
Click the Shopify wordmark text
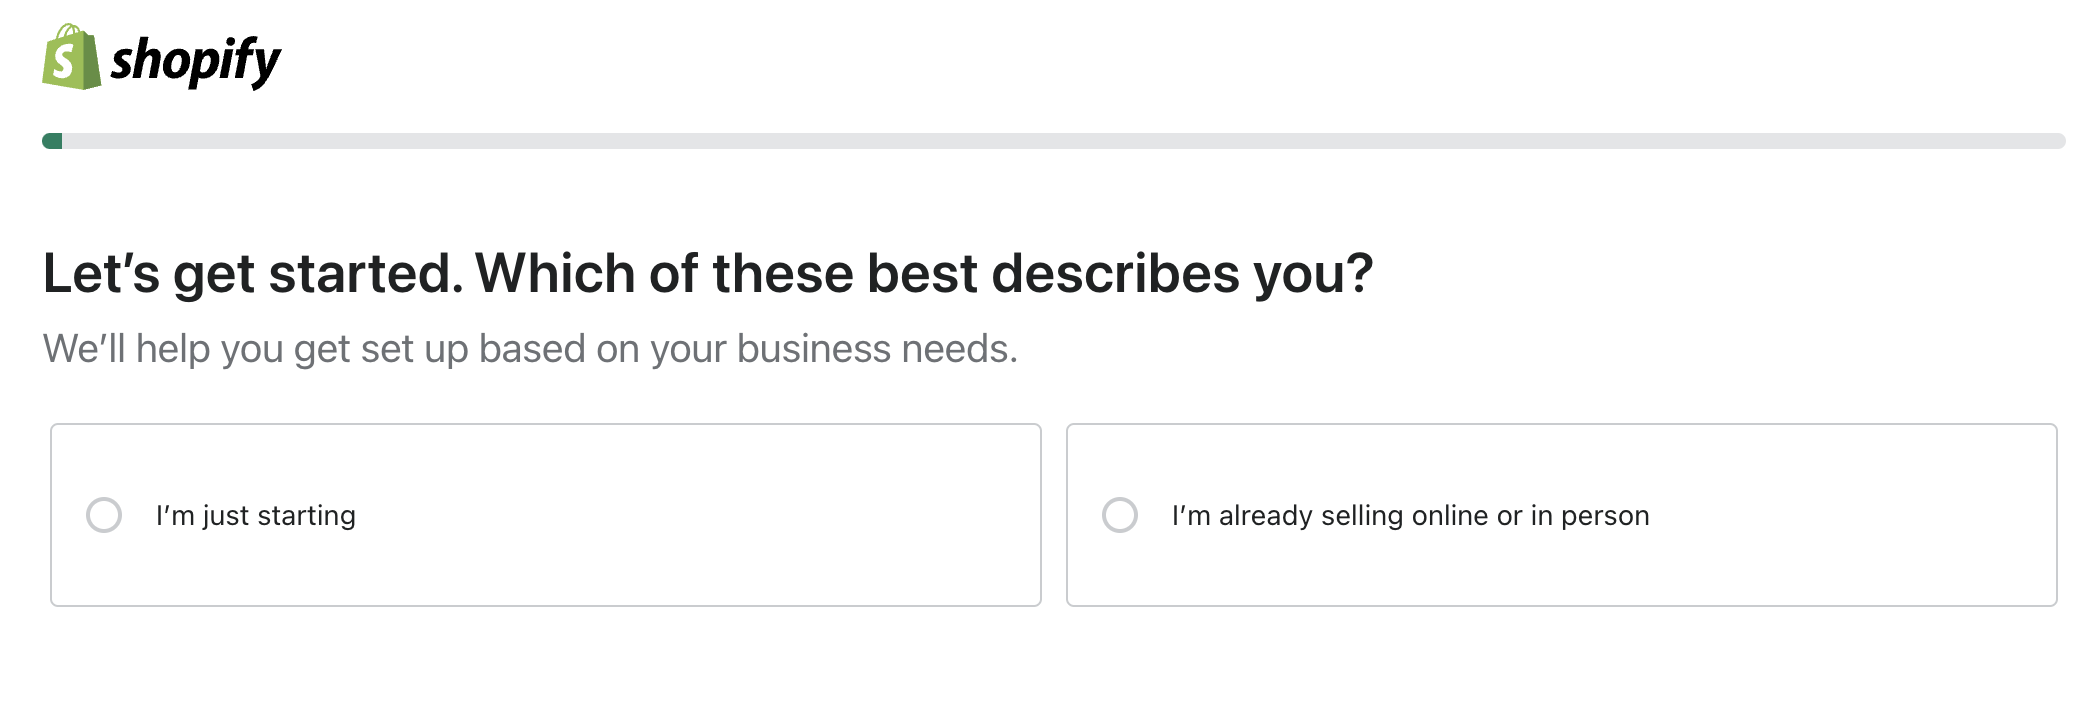(x=195, y=61)
